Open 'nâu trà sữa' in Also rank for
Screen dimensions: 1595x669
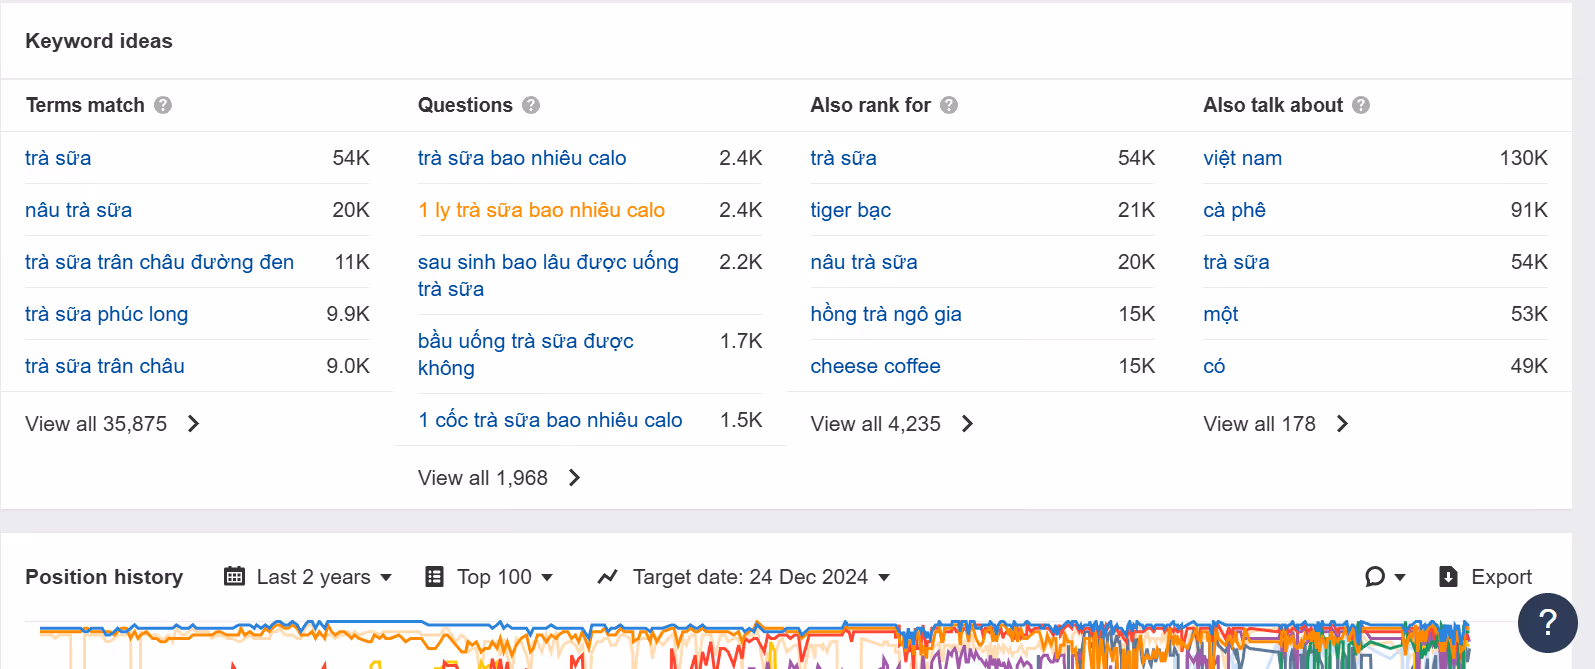click(x=864, y=262)
